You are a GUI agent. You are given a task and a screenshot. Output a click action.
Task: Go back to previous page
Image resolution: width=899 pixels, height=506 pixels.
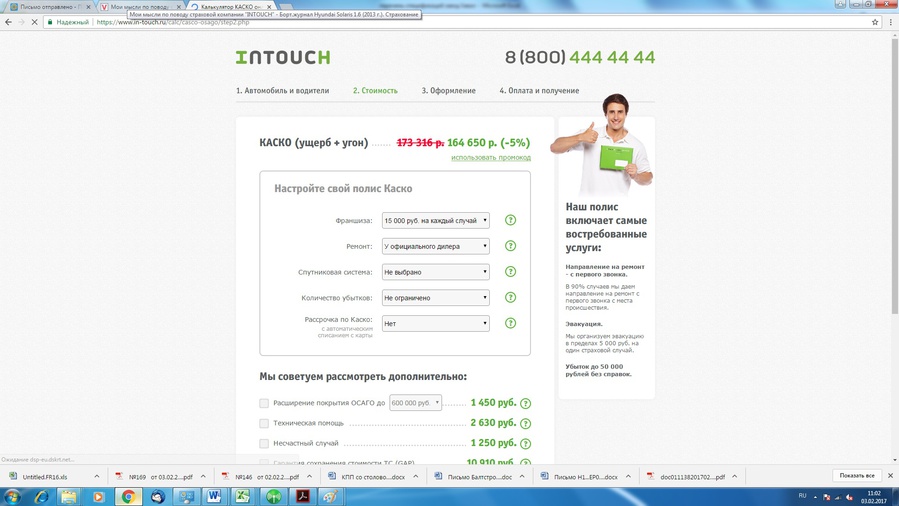[x=8, y=22]
